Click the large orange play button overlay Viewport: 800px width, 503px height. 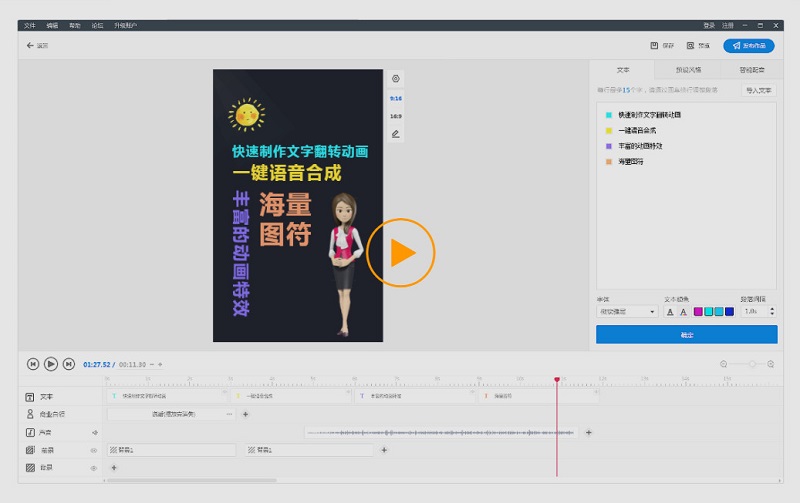click(x=401, y=253)
